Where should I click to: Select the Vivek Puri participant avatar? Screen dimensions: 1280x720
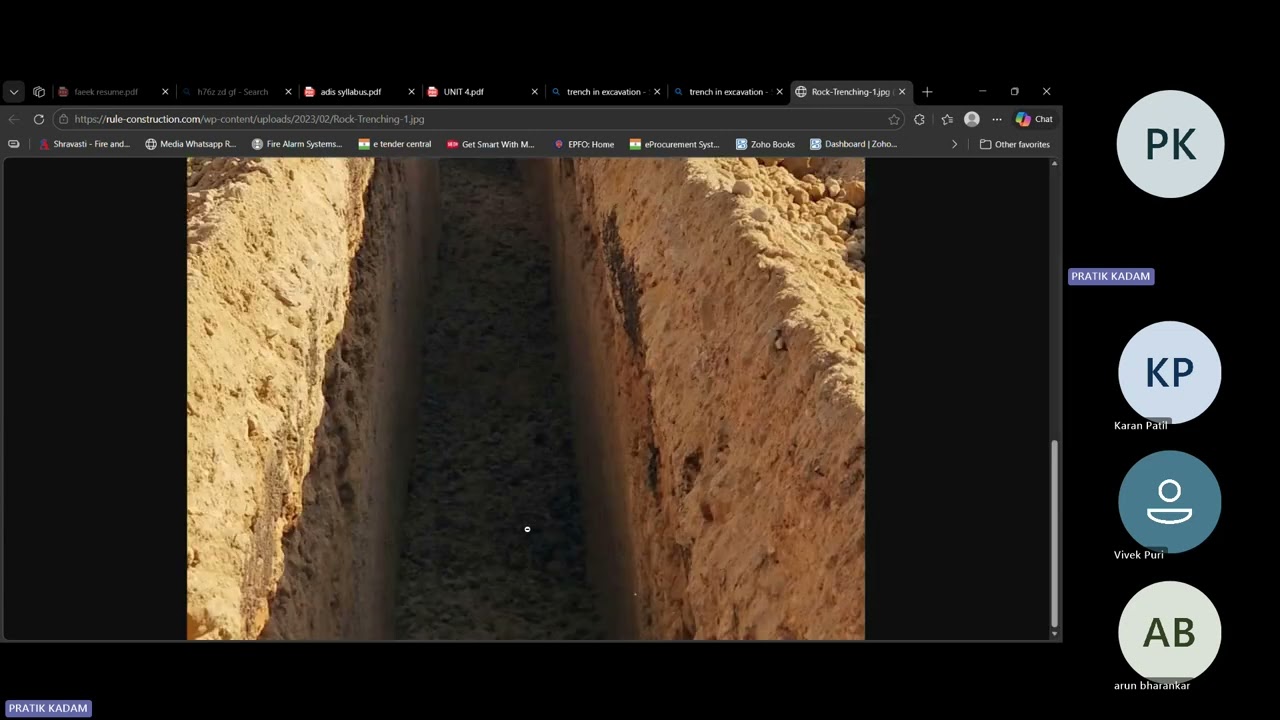[1170, 502]
